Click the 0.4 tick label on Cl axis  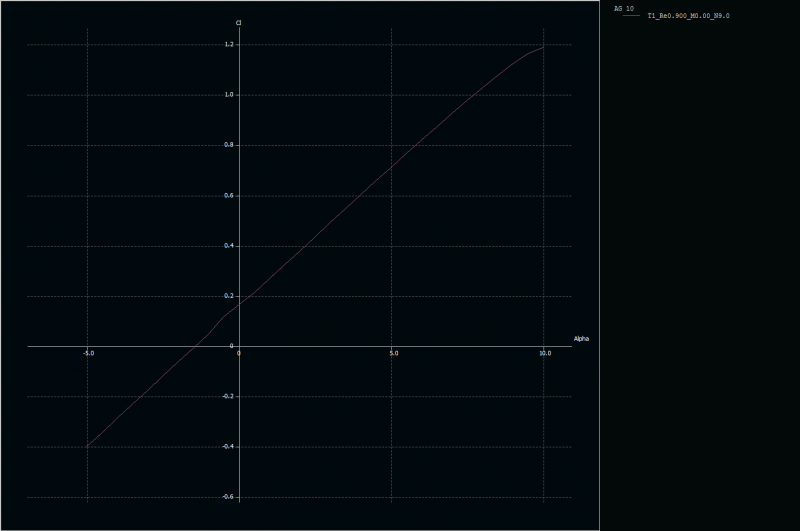pos(229,245)
